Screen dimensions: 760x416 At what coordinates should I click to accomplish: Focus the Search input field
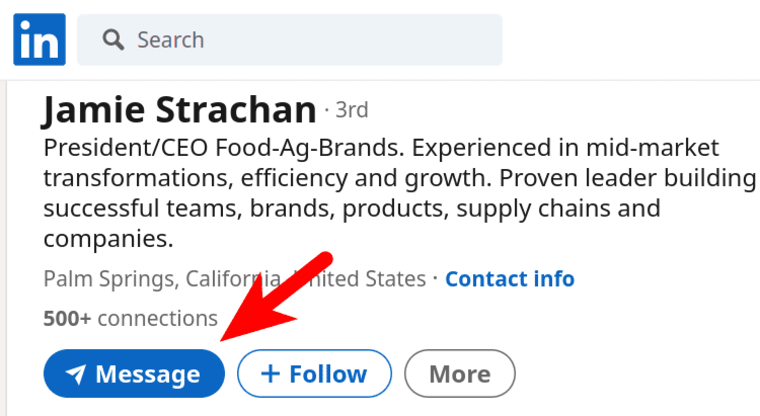(289, 40)
